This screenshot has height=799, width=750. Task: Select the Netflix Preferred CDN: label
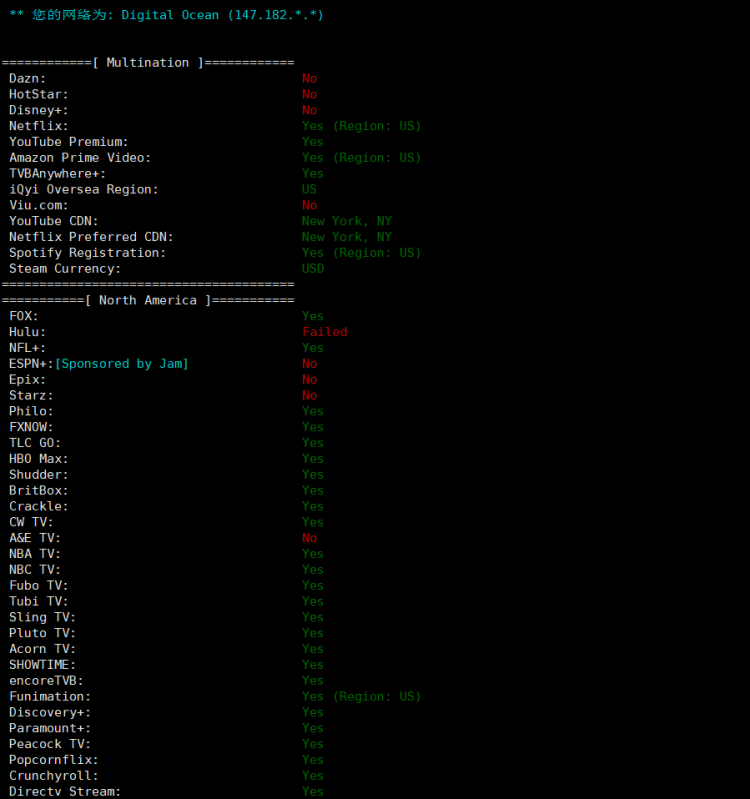91,236
